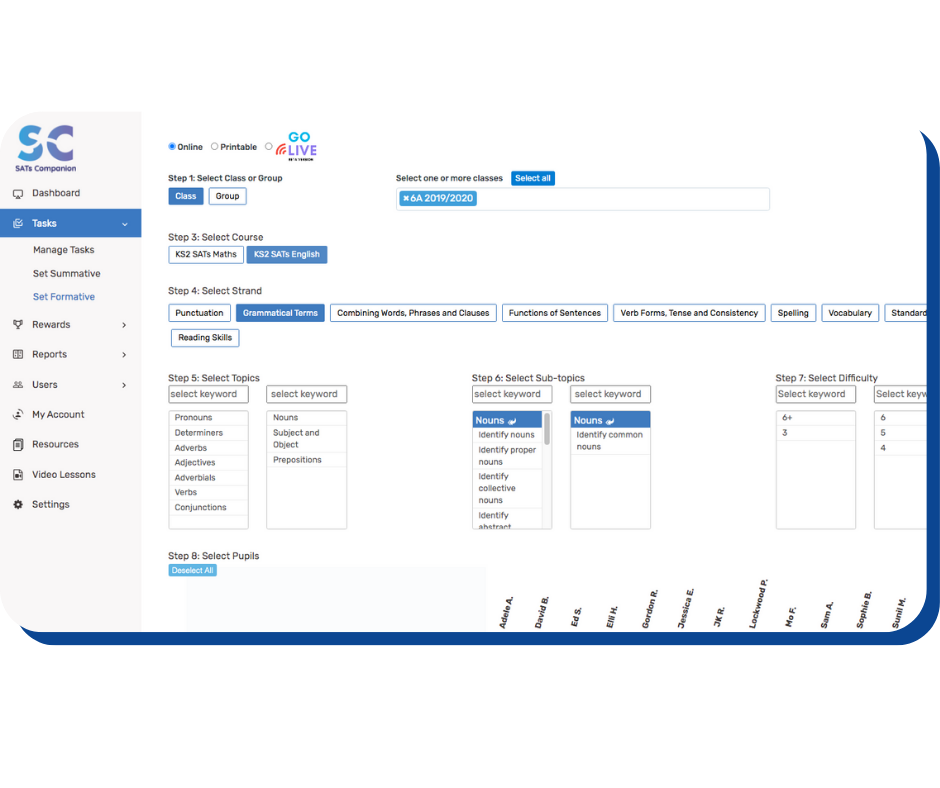
Task: Open Set Summative in sidebar
Action: click(x=66, y=273)
